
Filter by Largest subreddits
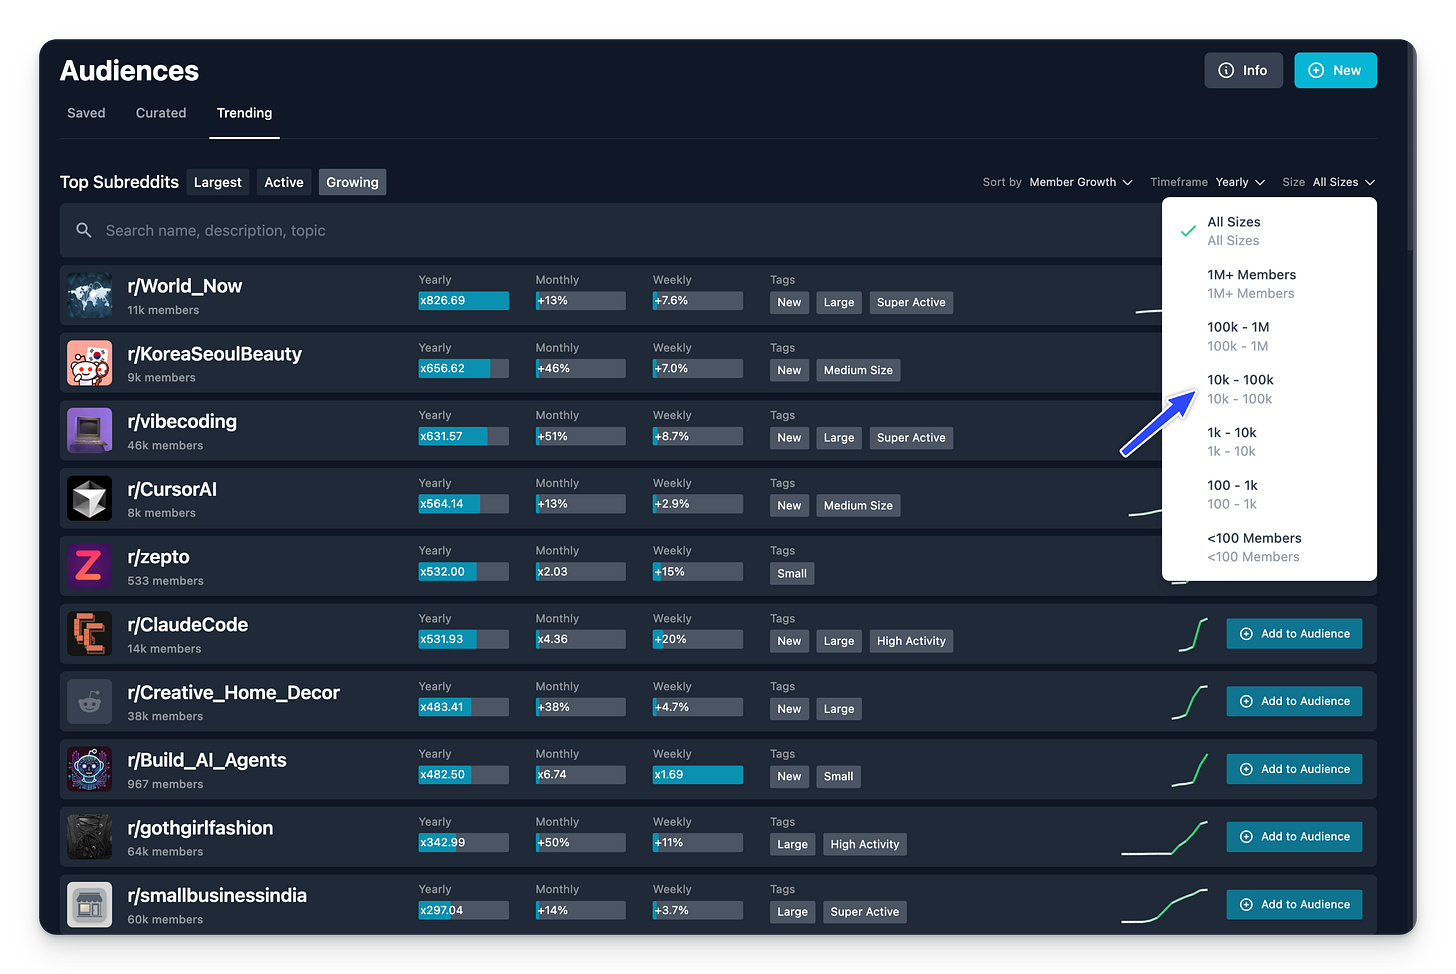217,182
